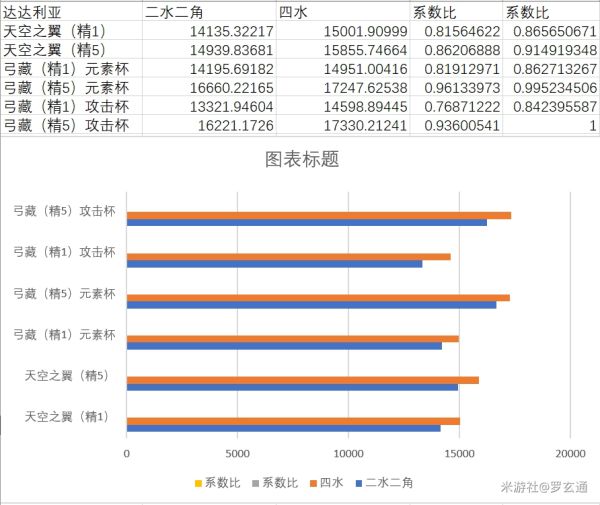Select blue bar for 天空之翼（精5）
Image resolution: width=600 pixels, height=505 pixels.
tap(292, 387)
